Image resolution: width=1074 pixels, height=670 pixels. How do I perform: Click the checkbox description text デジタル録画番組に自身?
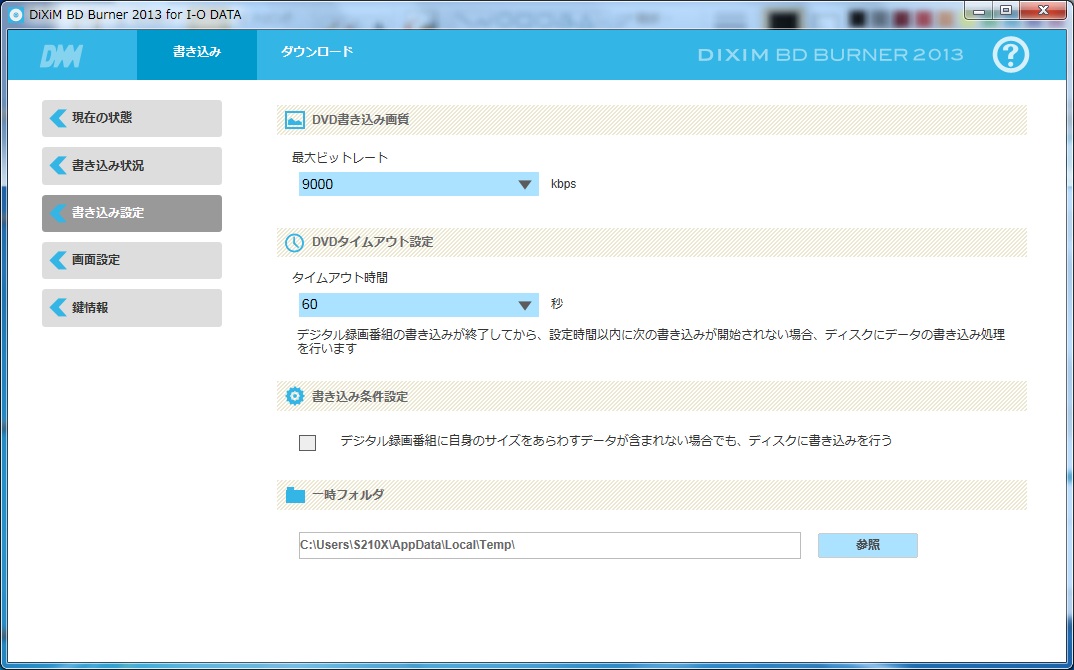coord(616,441)
